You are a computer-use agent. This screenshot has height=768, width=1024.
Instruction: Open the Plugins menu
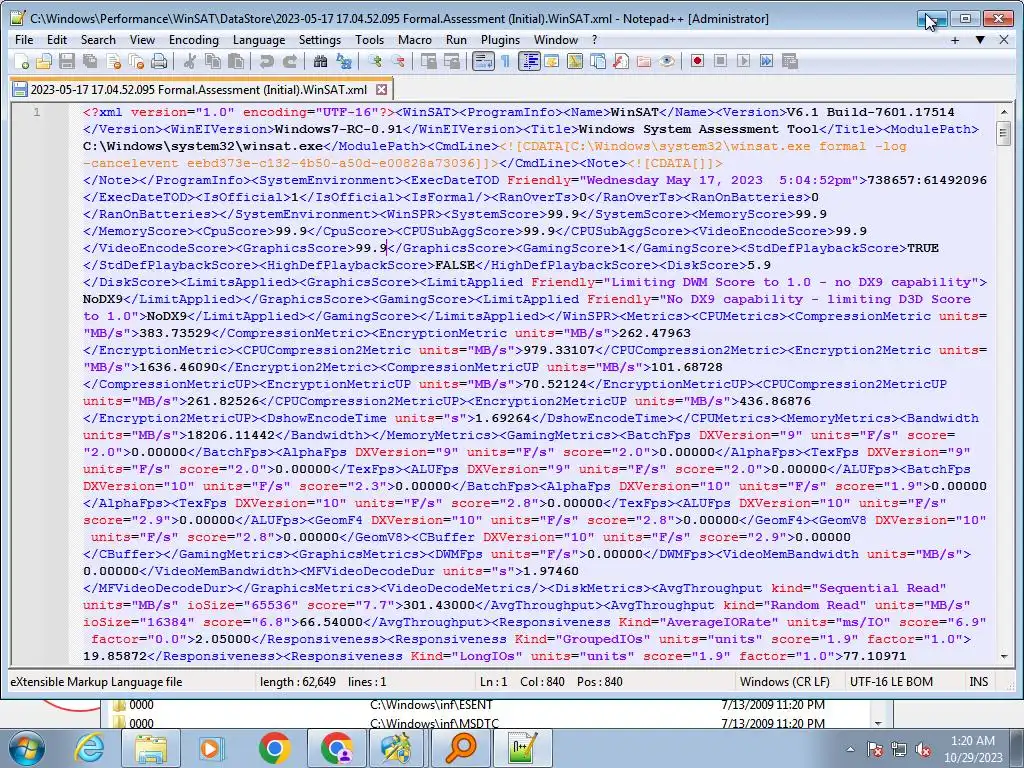500,40
